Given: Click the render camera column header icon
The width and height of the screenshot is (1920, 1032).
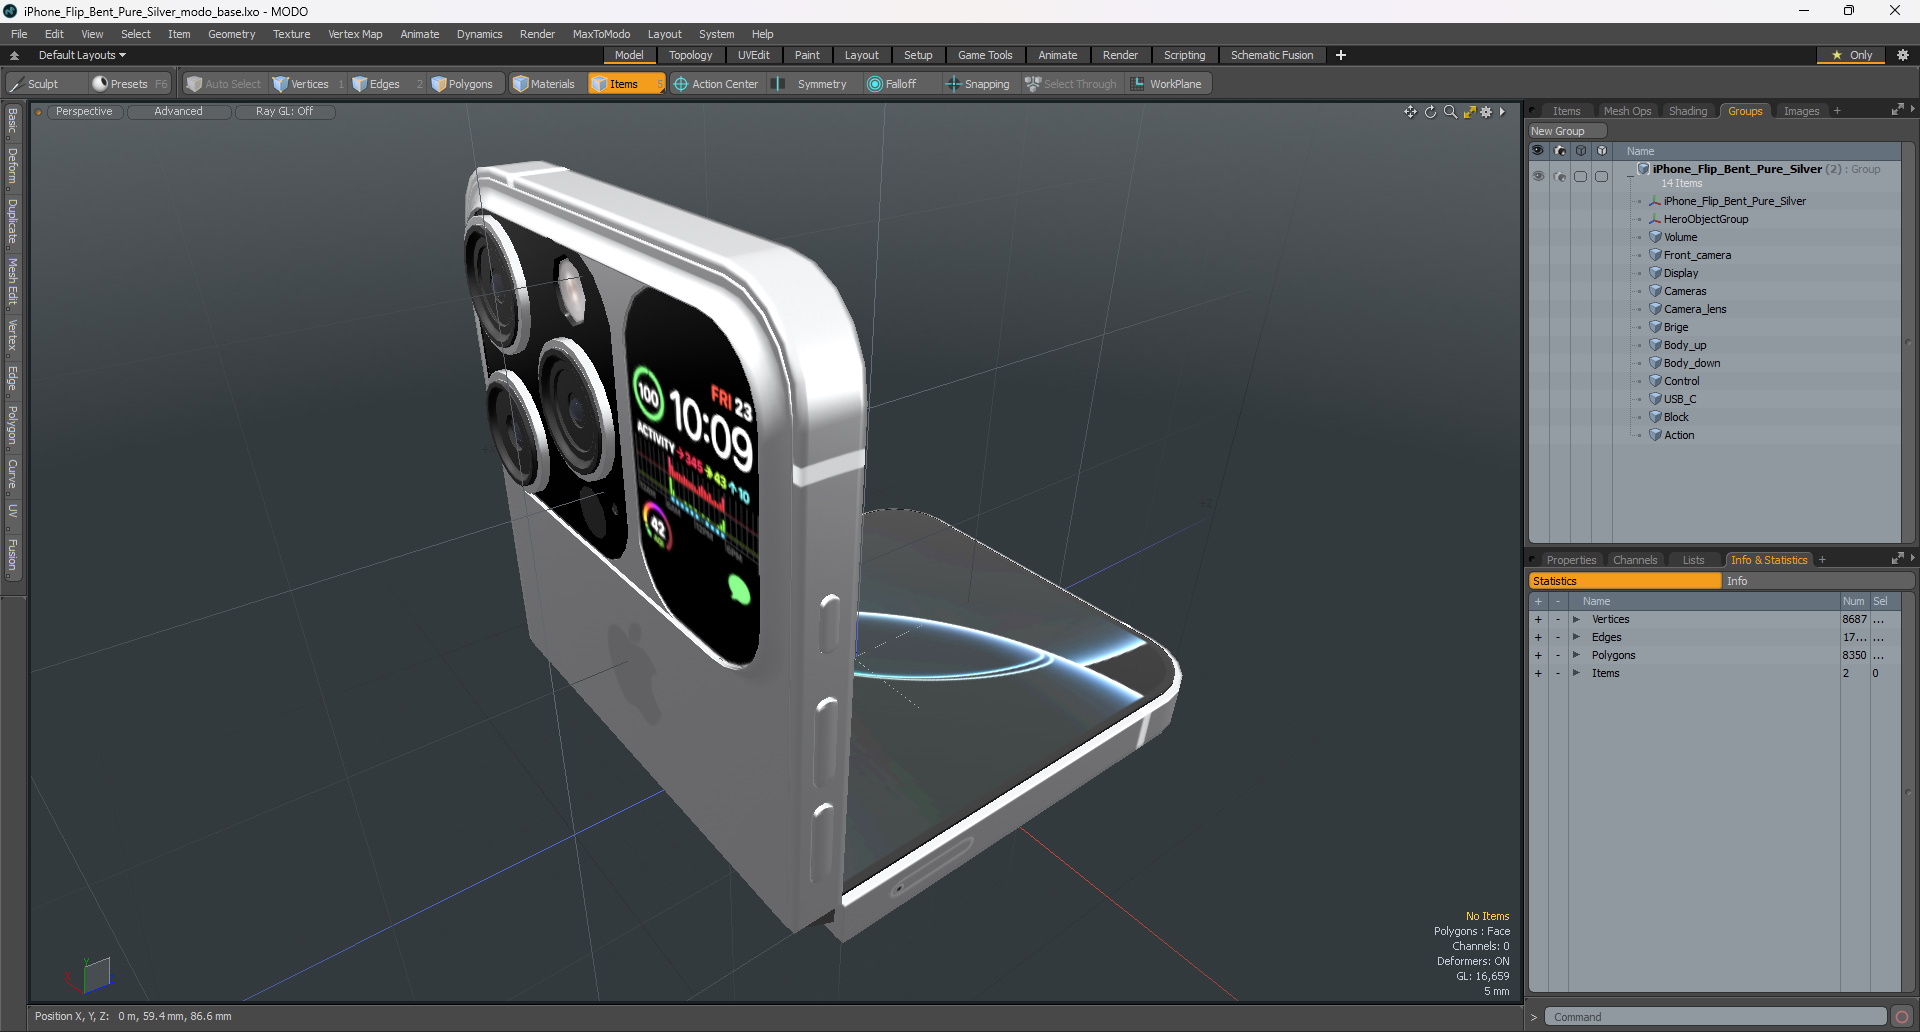Looking at the screenshot, I should point(1559,151).
